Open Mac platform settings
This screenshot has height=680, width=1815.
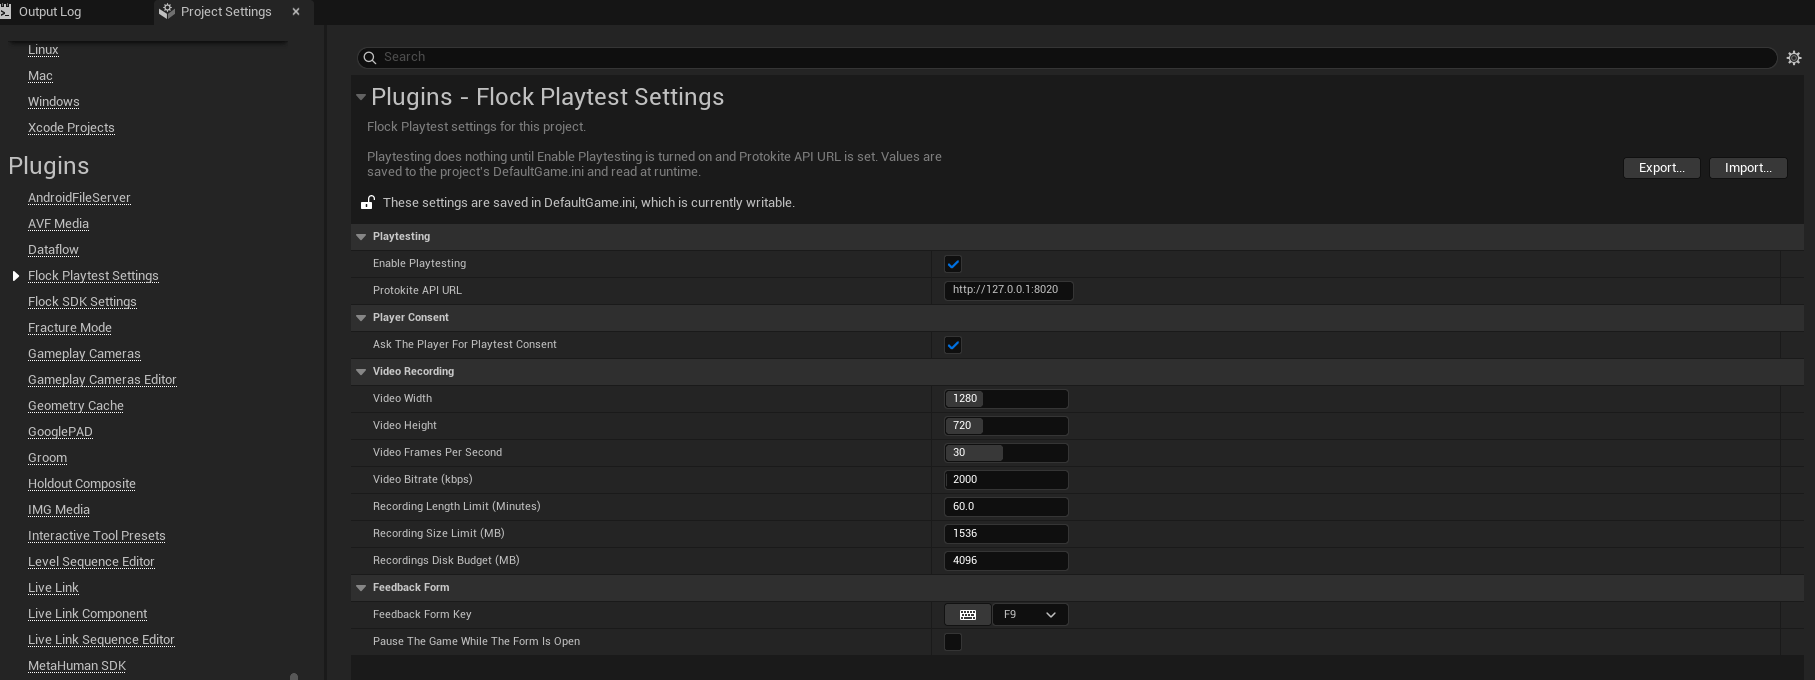pos(41,76)
